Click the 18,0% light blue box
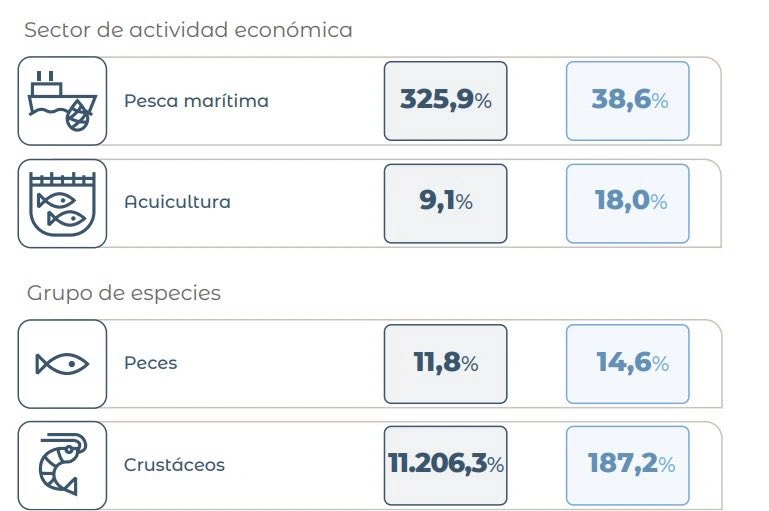 pos(628,204)
